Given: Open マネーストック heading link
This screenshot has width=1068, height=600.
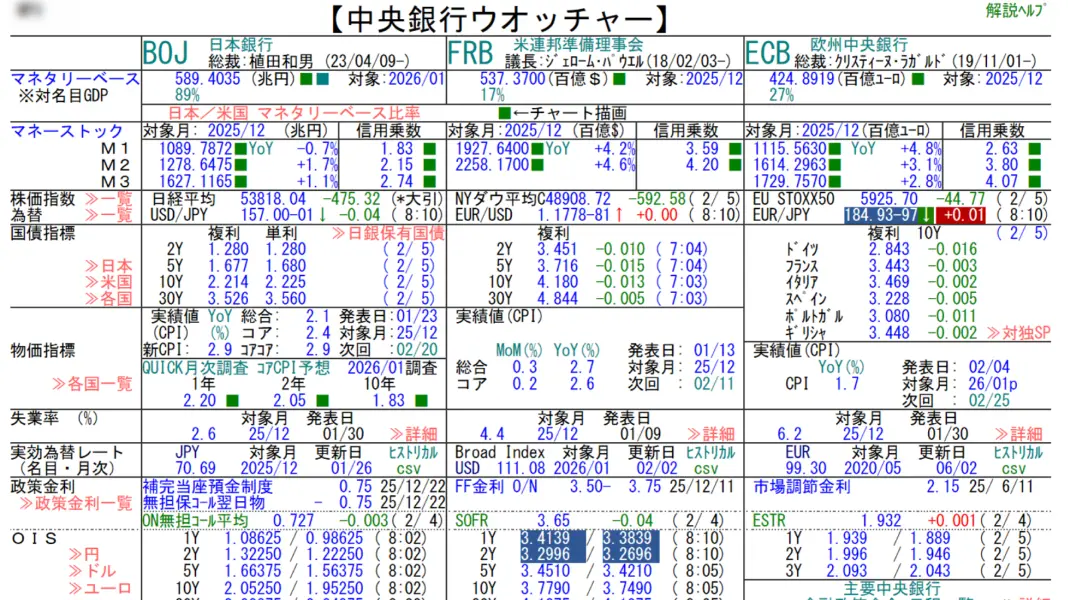Looking at the screenshot, I should 67,131.
